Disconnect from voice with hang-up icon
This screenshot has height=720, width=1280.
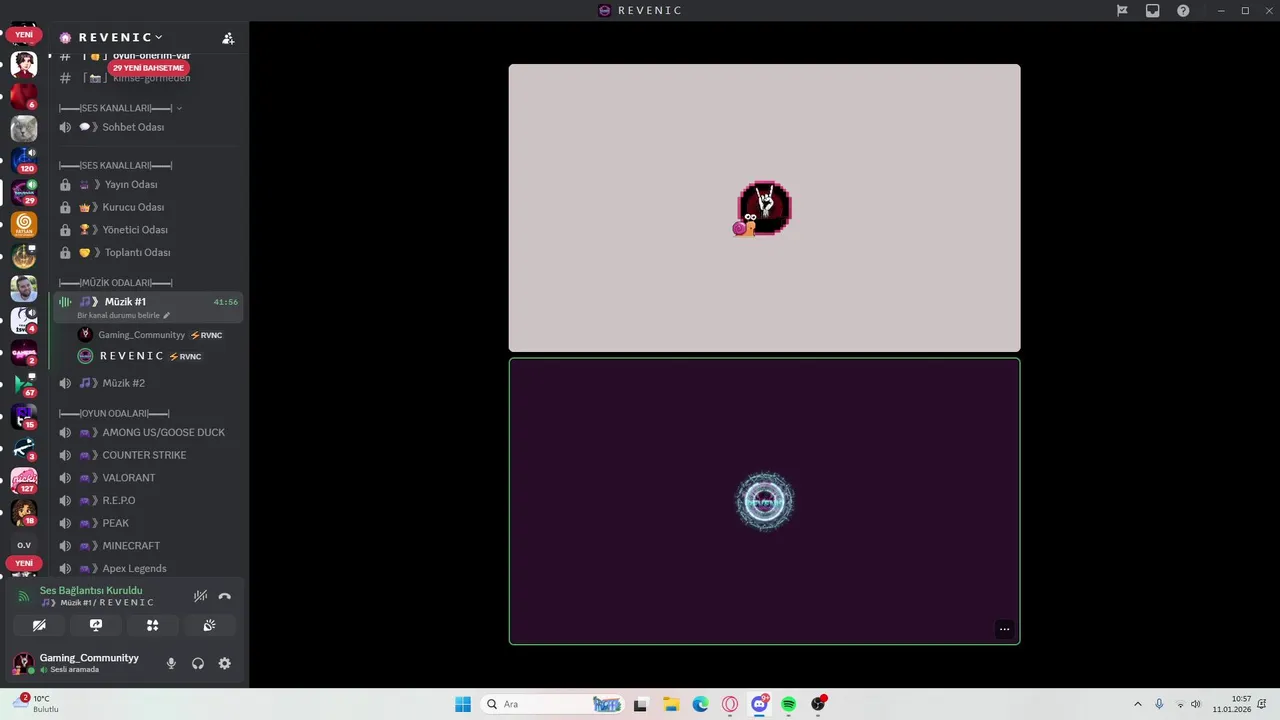click(x=225, y=596)
